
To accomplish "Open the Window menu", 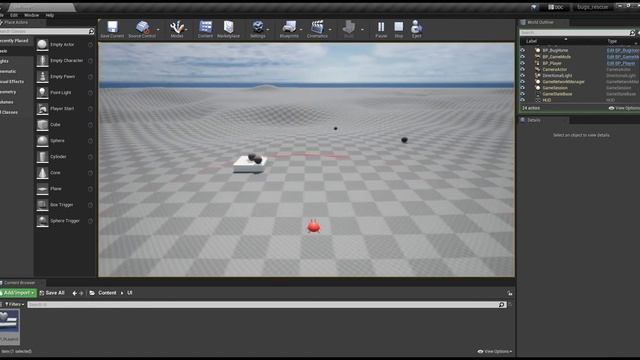I will point(31,15).
